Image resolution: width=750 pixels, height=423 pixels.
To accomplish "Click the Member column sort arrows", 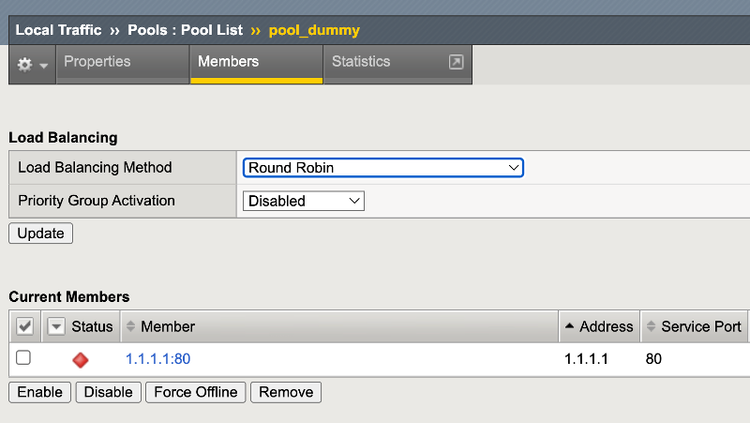I will (129, 327).
